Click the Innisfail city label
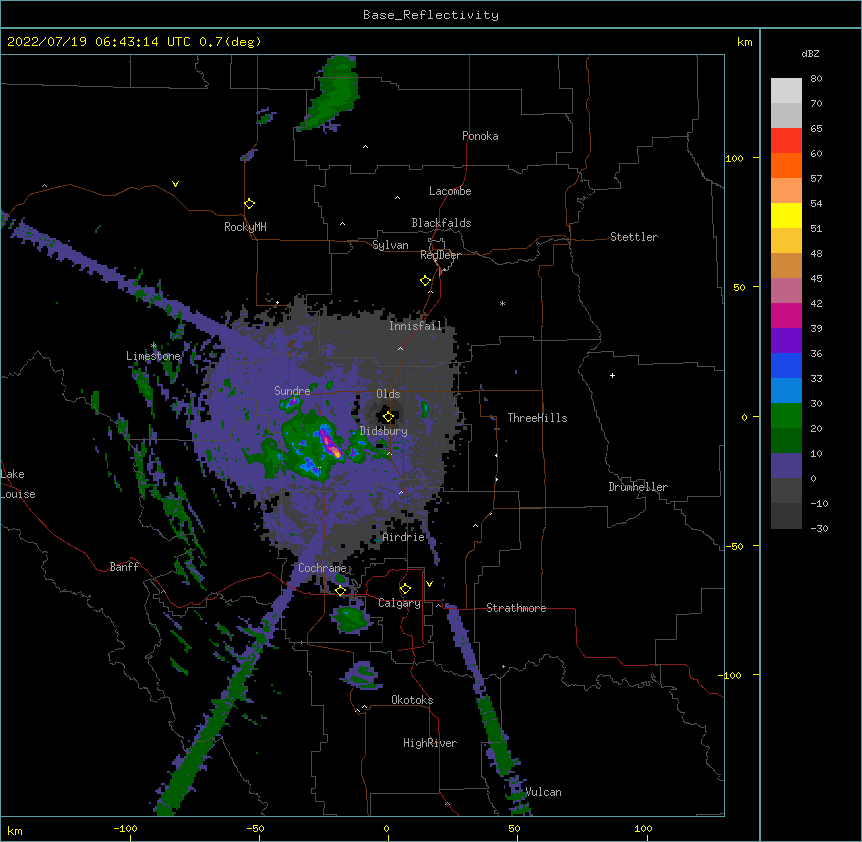Screen dimensions: 862x842 (415, 326)
